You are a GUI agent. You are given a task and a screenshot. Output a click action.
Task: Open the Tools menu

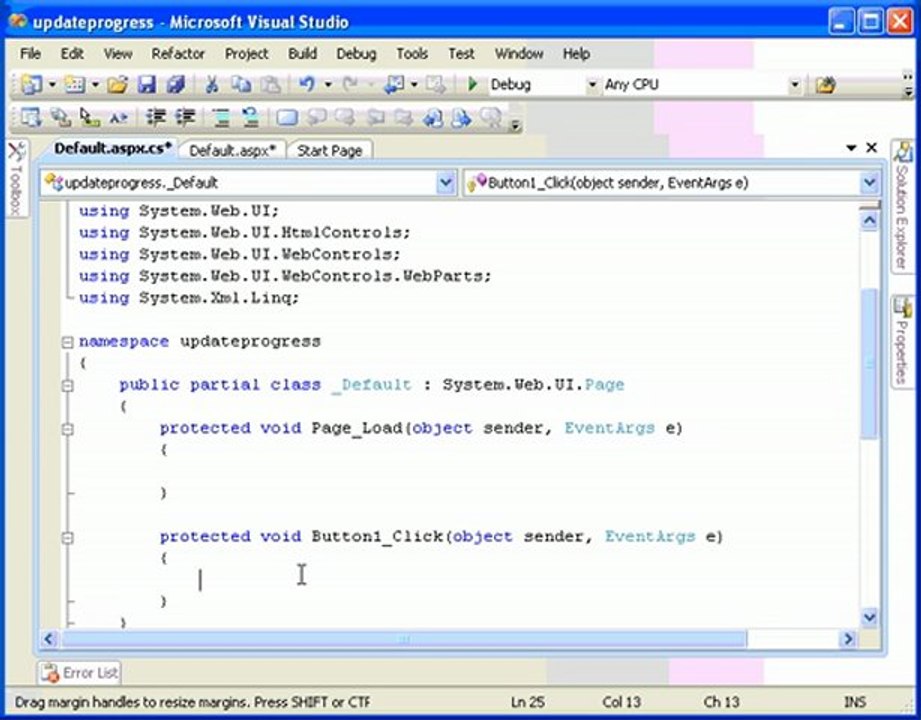click(412, 54)
